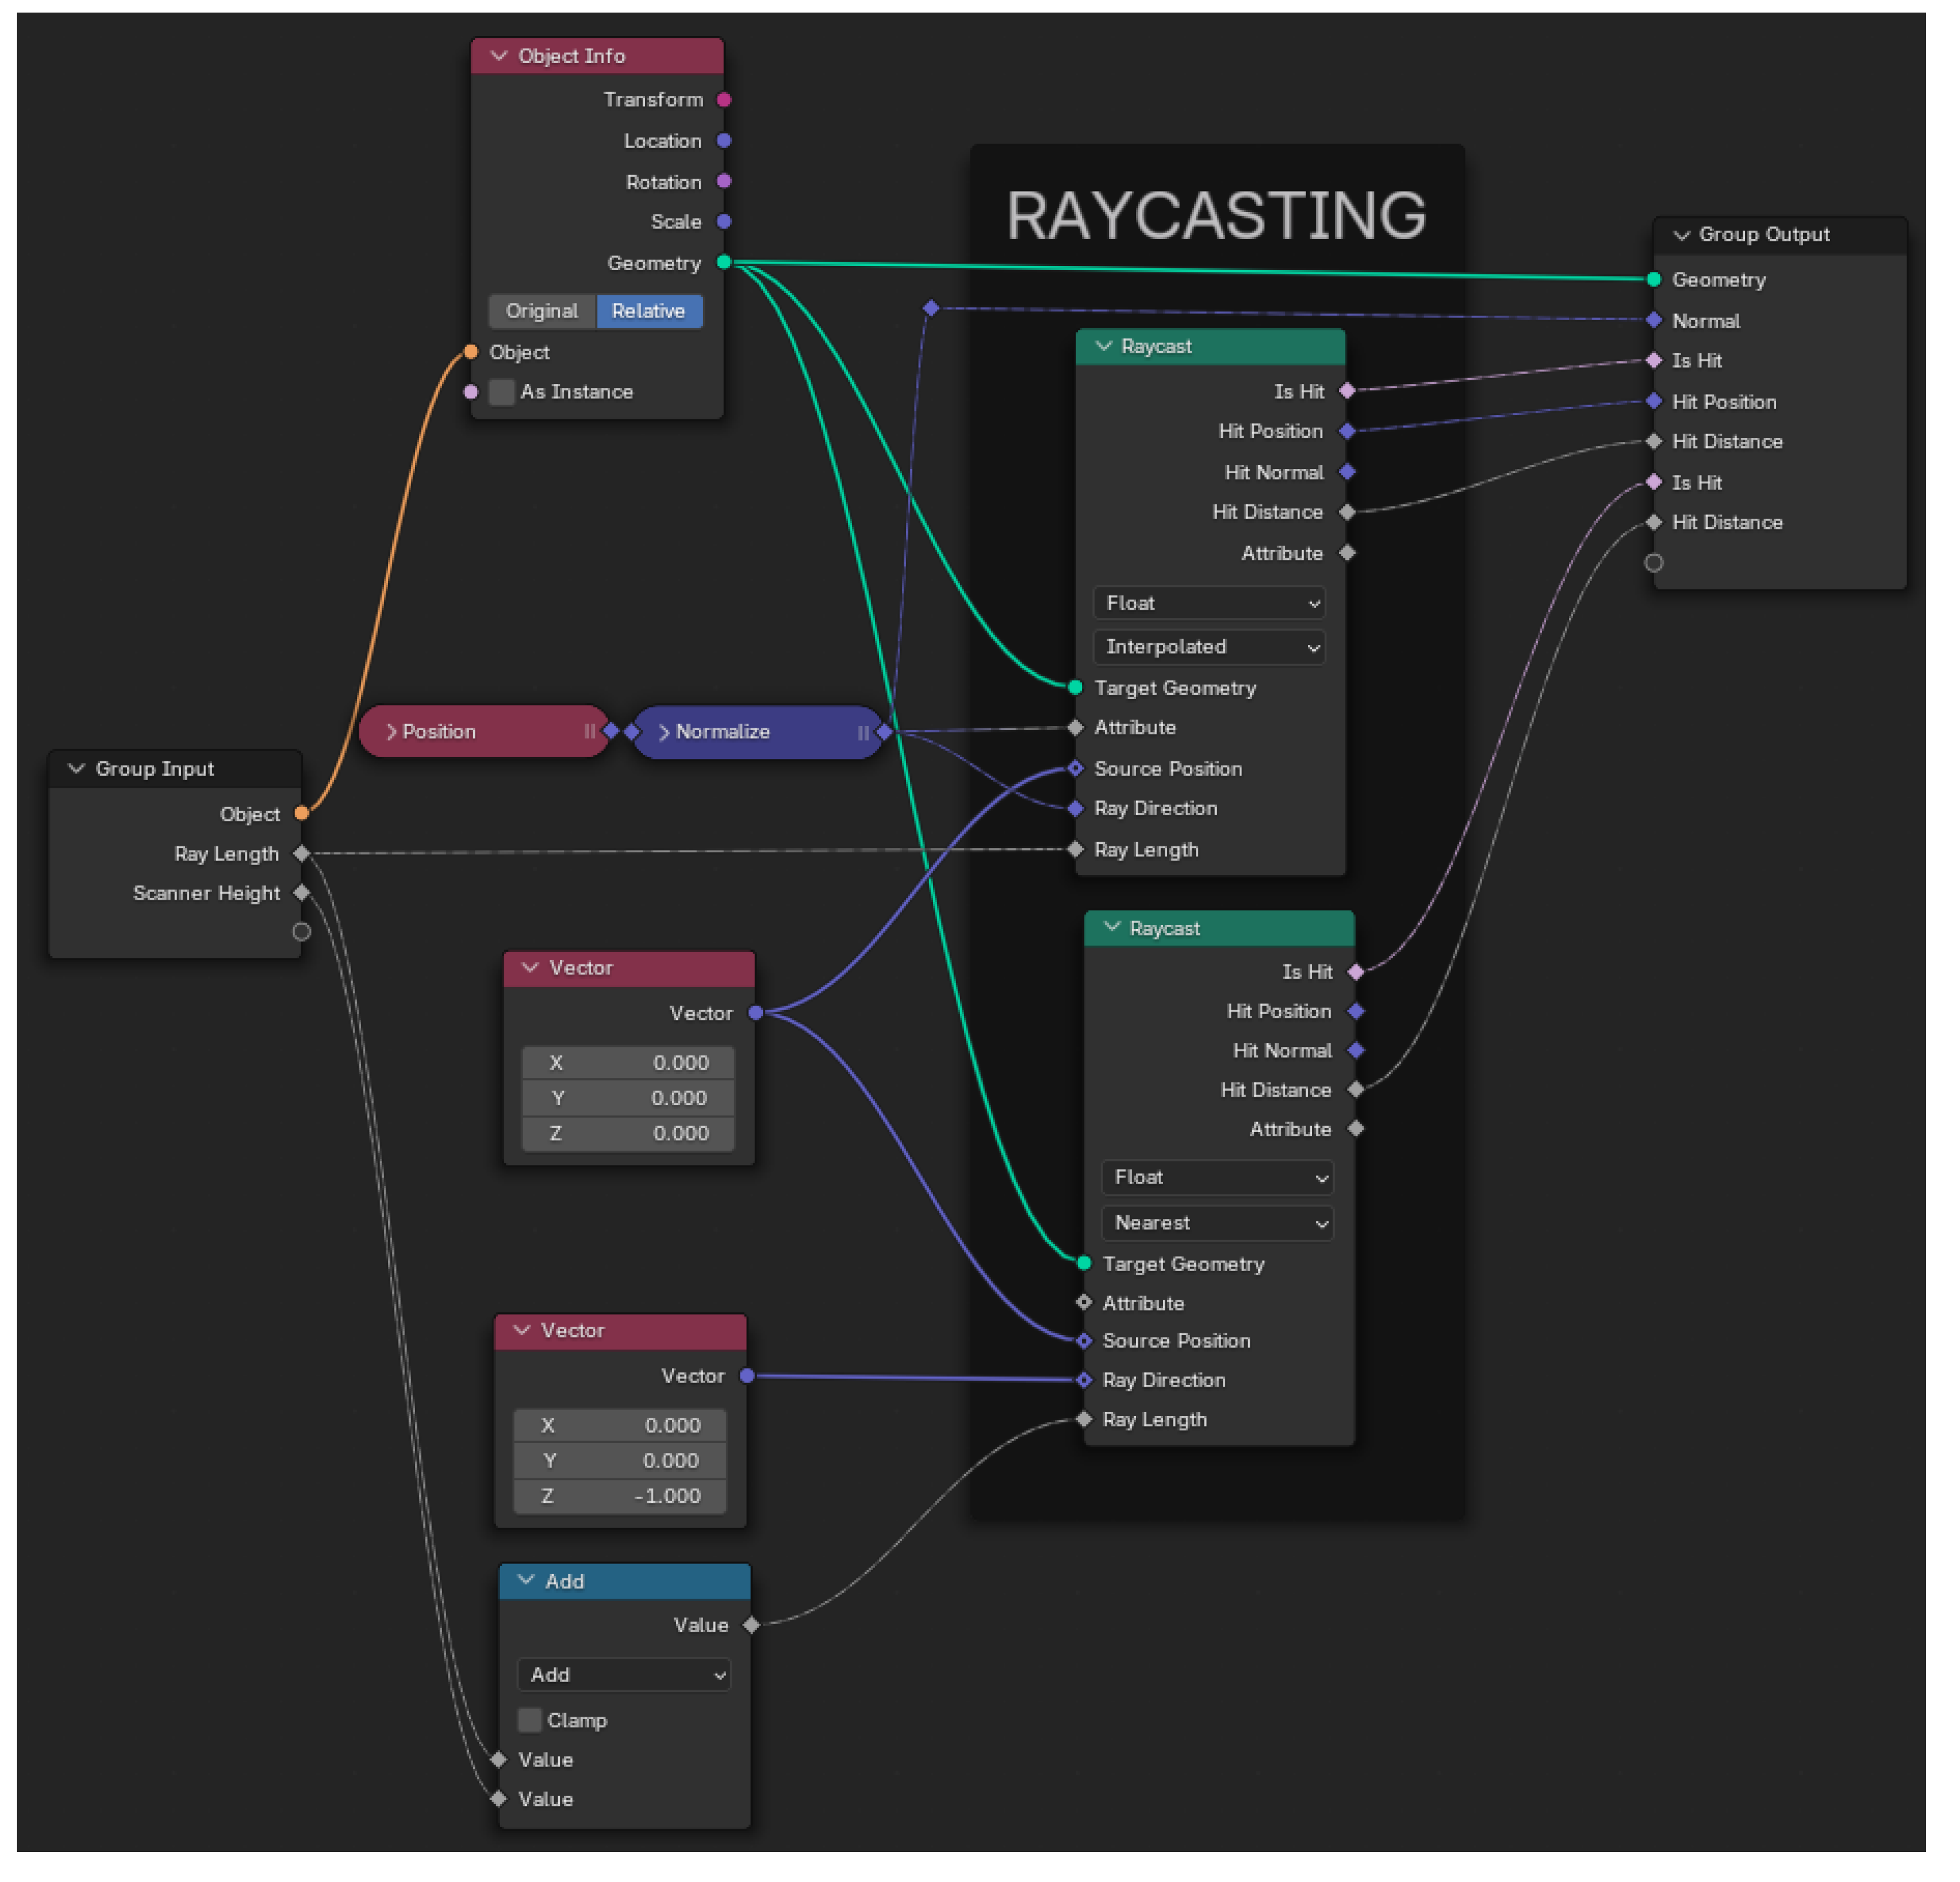The image size is (1960, 1882).
Task: Click the orange Object socket on Group Input
Action: point(301,814)
